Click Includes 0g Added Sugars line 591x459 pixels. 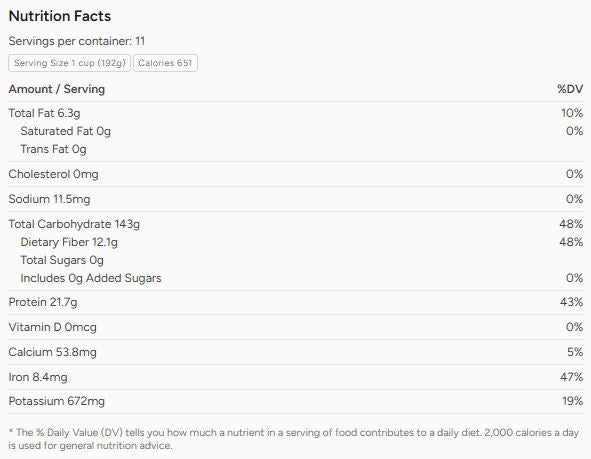click(91, 278)
